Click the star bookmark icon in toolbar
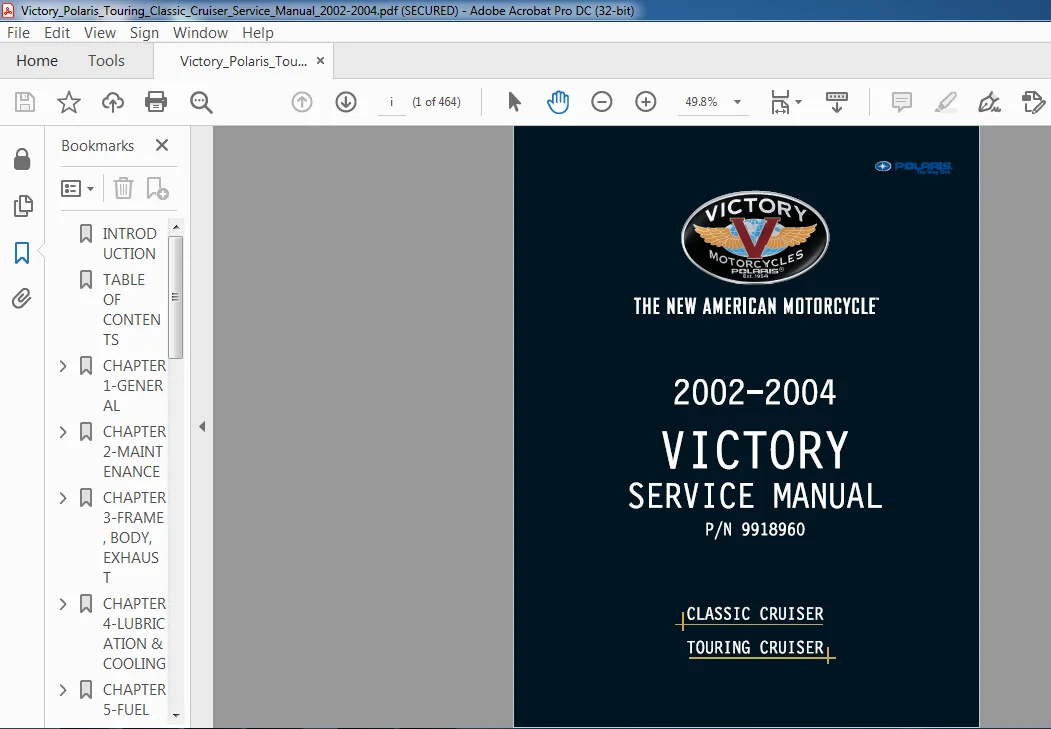The image size is (1051, 729). tap(68, 102)
